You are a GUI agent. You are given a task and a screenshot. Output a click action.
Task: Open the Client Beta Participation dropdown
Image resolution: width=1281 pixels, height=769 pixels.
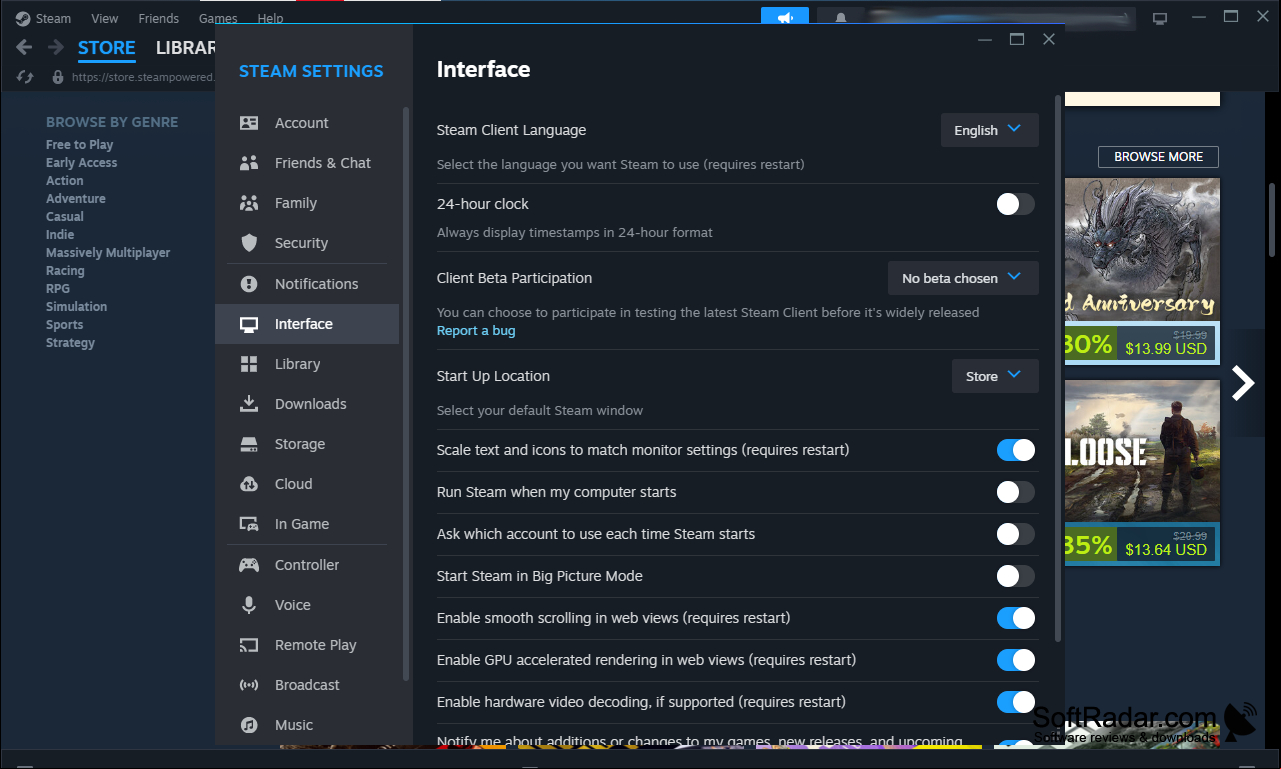[x=963, y=278]
